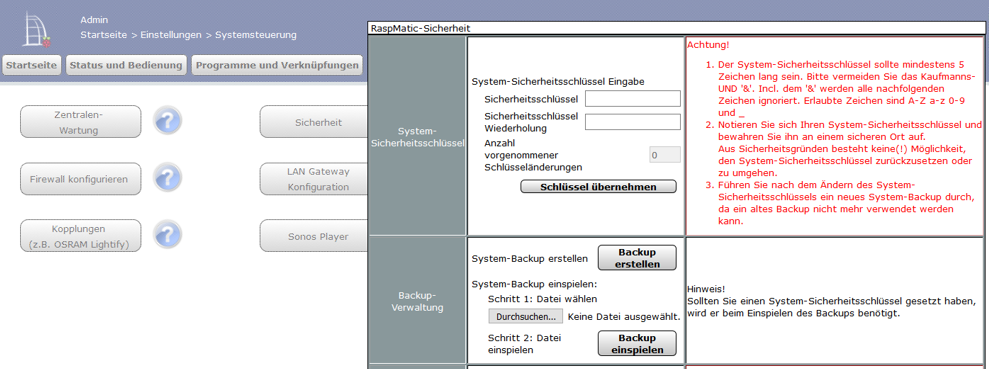This screenshot has width=989, height=369.
Task: Click Backup-Verwaltung section label
Action: point(417,301)
